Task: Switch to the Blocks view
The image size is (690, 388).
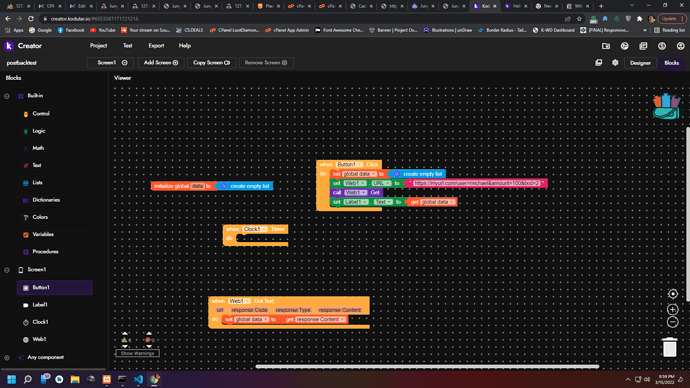Action: coord(672,63)
